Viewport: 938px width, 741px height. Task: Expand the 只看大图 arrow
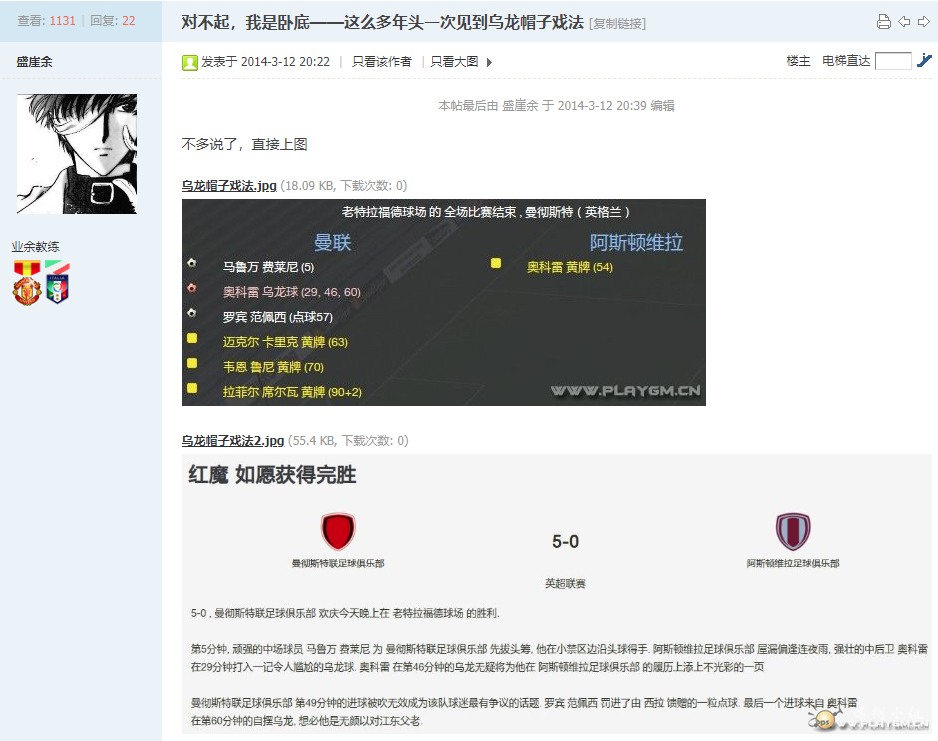(489, 62)
